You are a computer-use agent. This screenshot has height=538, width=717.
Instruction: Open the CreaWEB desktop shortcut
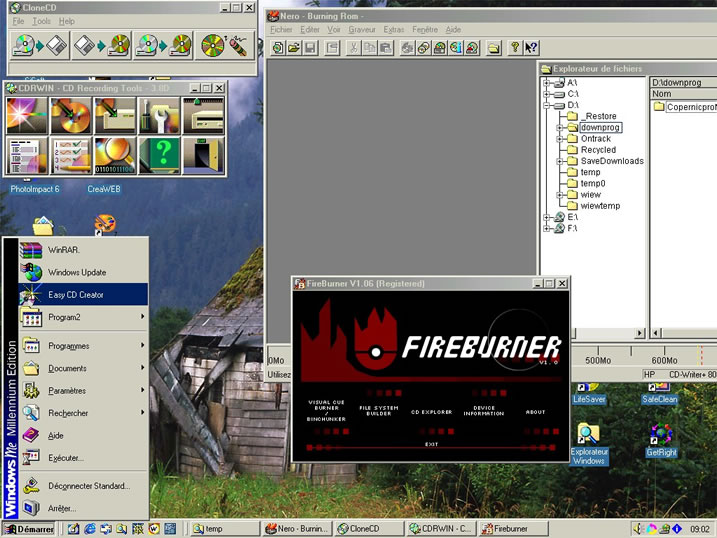(x=104, y=188)
